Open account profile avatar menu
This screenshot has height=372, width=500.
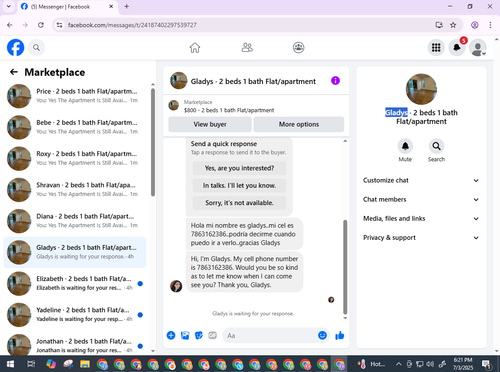pyautogui.click(x=478, y=48)
